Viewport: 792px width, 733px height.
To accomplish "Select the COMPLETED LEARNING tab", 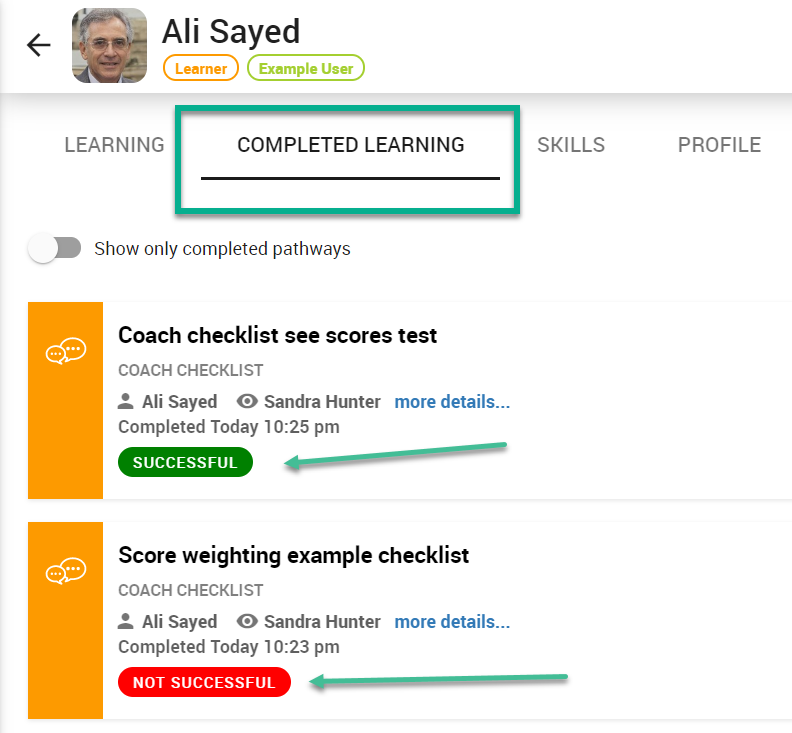I will click(351, 145).
